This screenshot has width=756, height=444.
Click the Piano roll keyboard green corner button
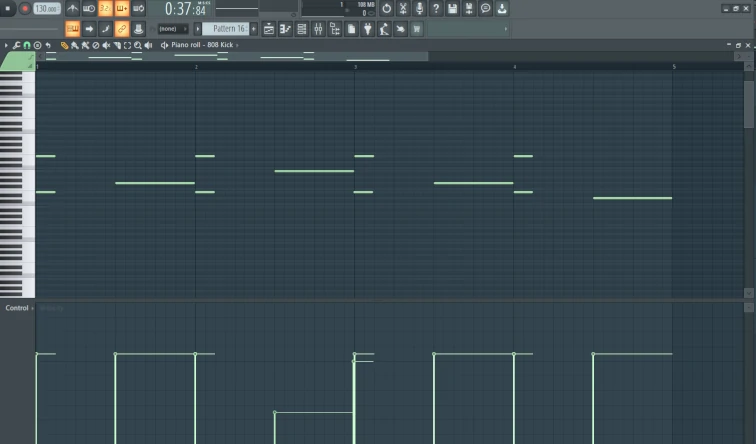(18, 61)
